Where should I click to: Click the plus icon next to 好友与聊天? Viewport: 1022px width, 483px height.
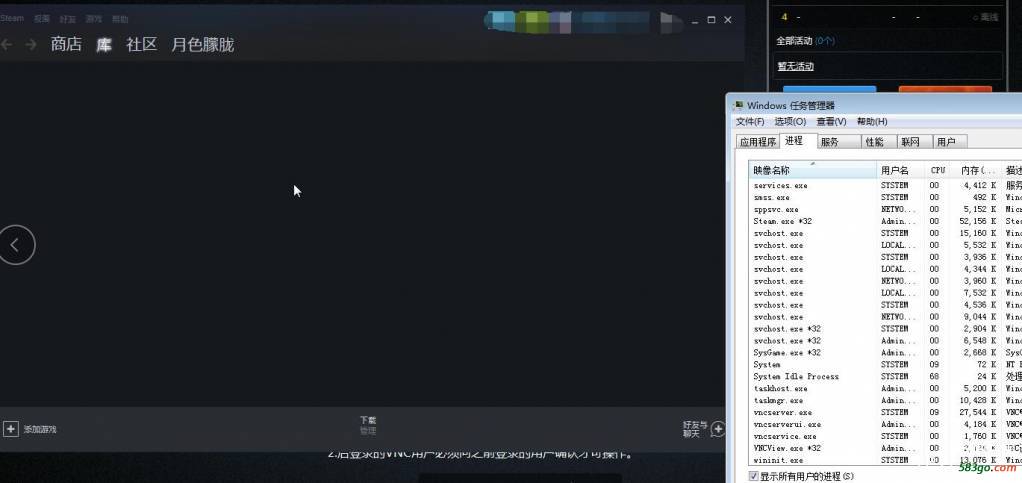[718, 429]
